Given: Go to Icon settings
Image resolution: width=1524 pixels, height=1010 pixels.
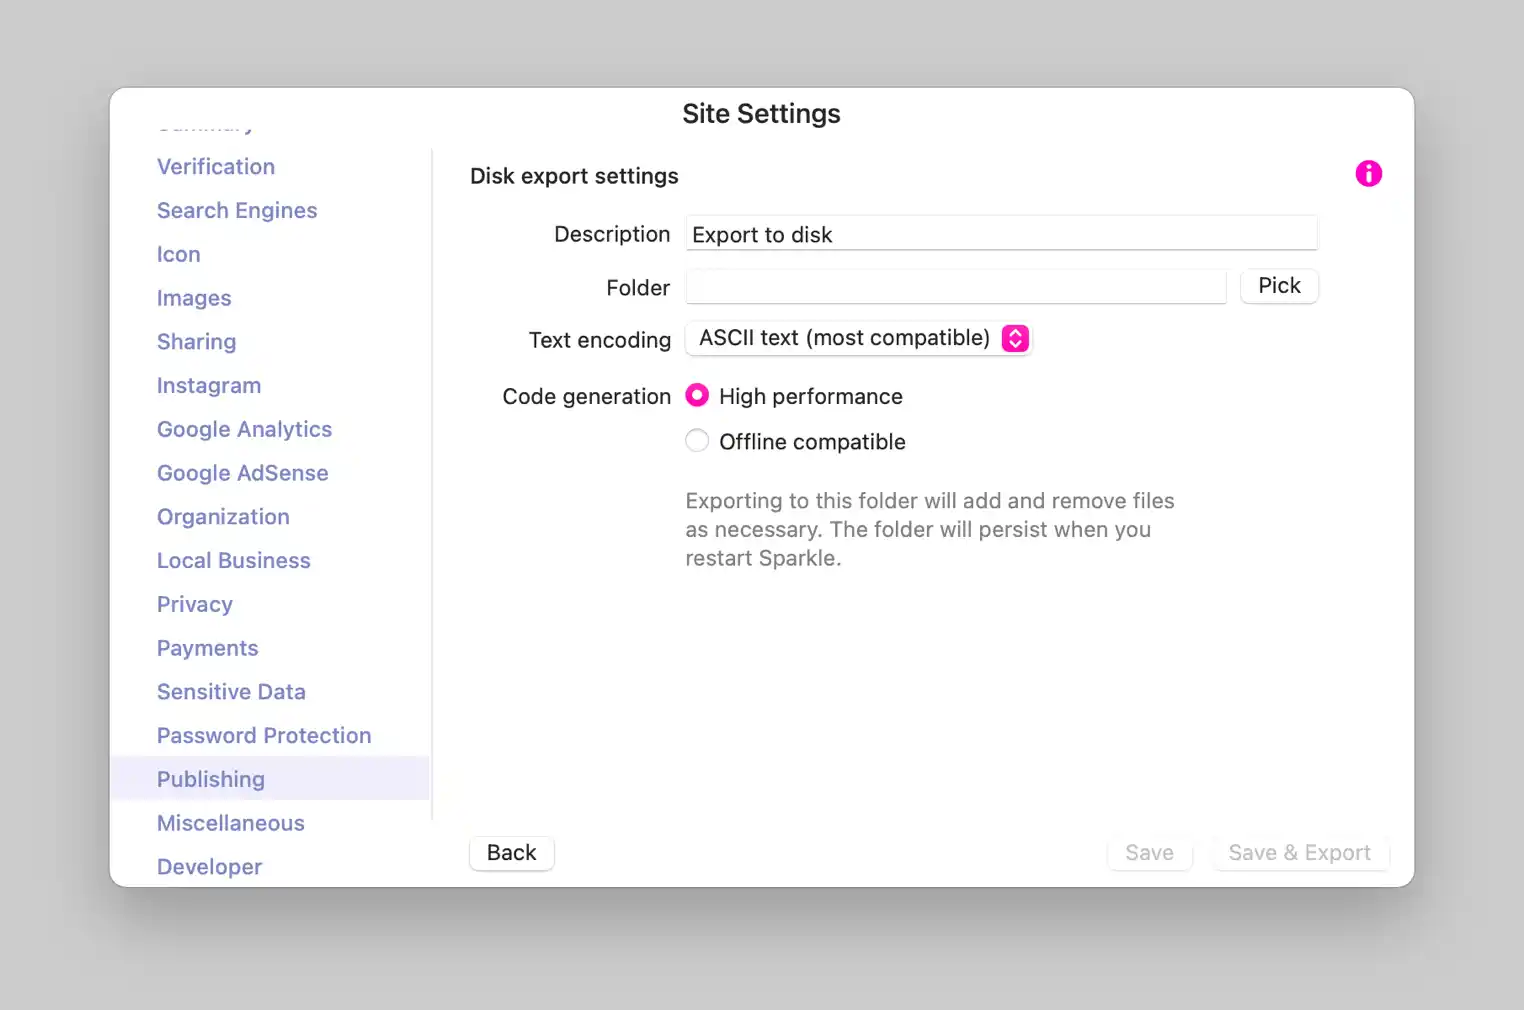Looking at the screenshot, I should click(179, 255).
